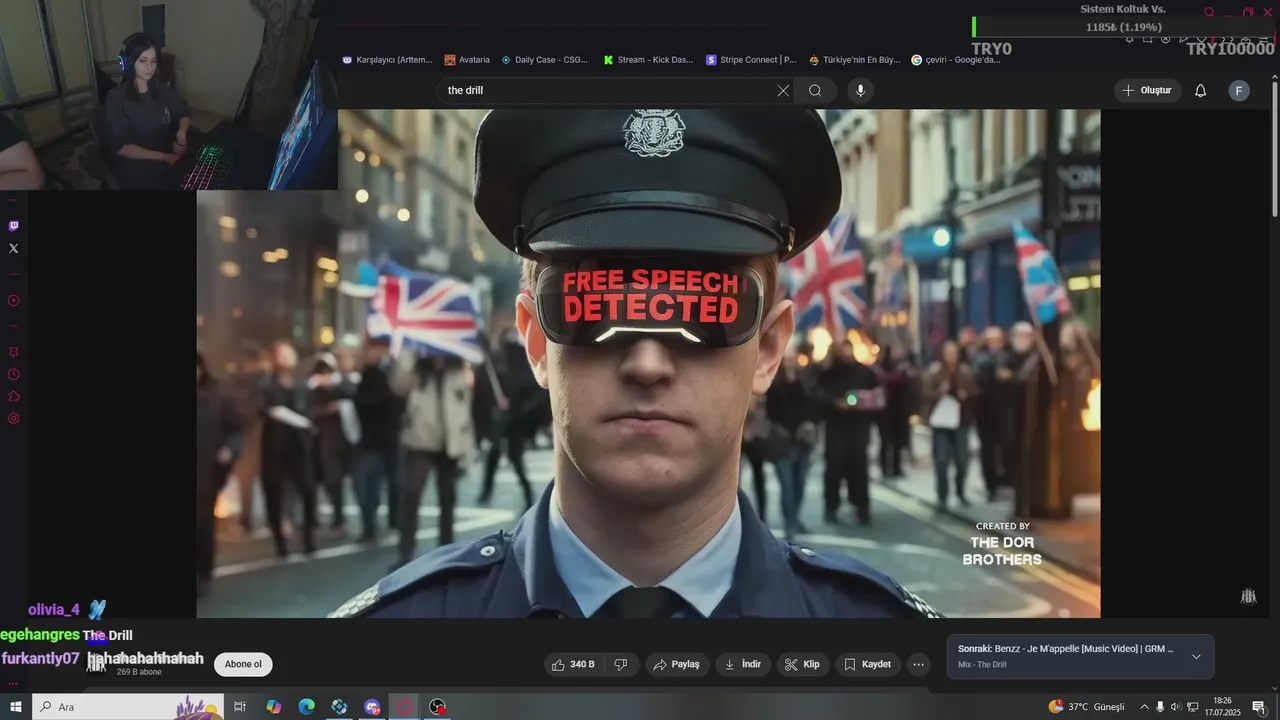
Task: Click the Paylaş share button
Action: coord(677,664)
